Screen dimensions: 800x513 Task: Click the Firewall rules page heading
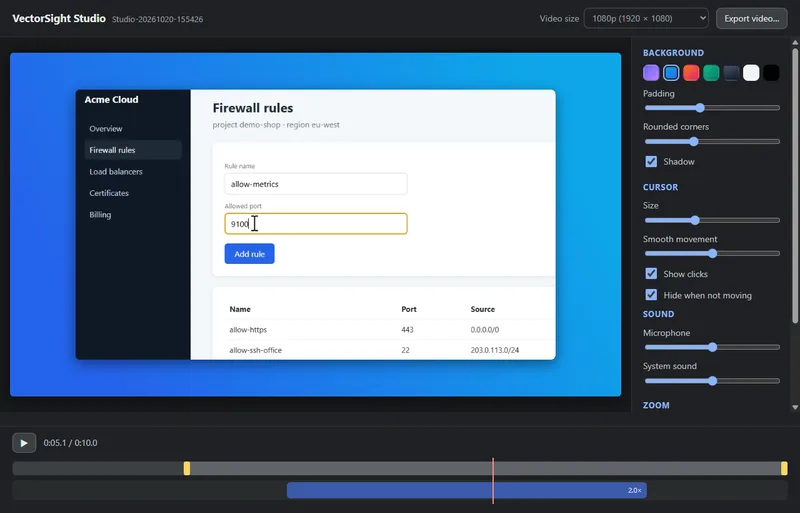(253, 108)
